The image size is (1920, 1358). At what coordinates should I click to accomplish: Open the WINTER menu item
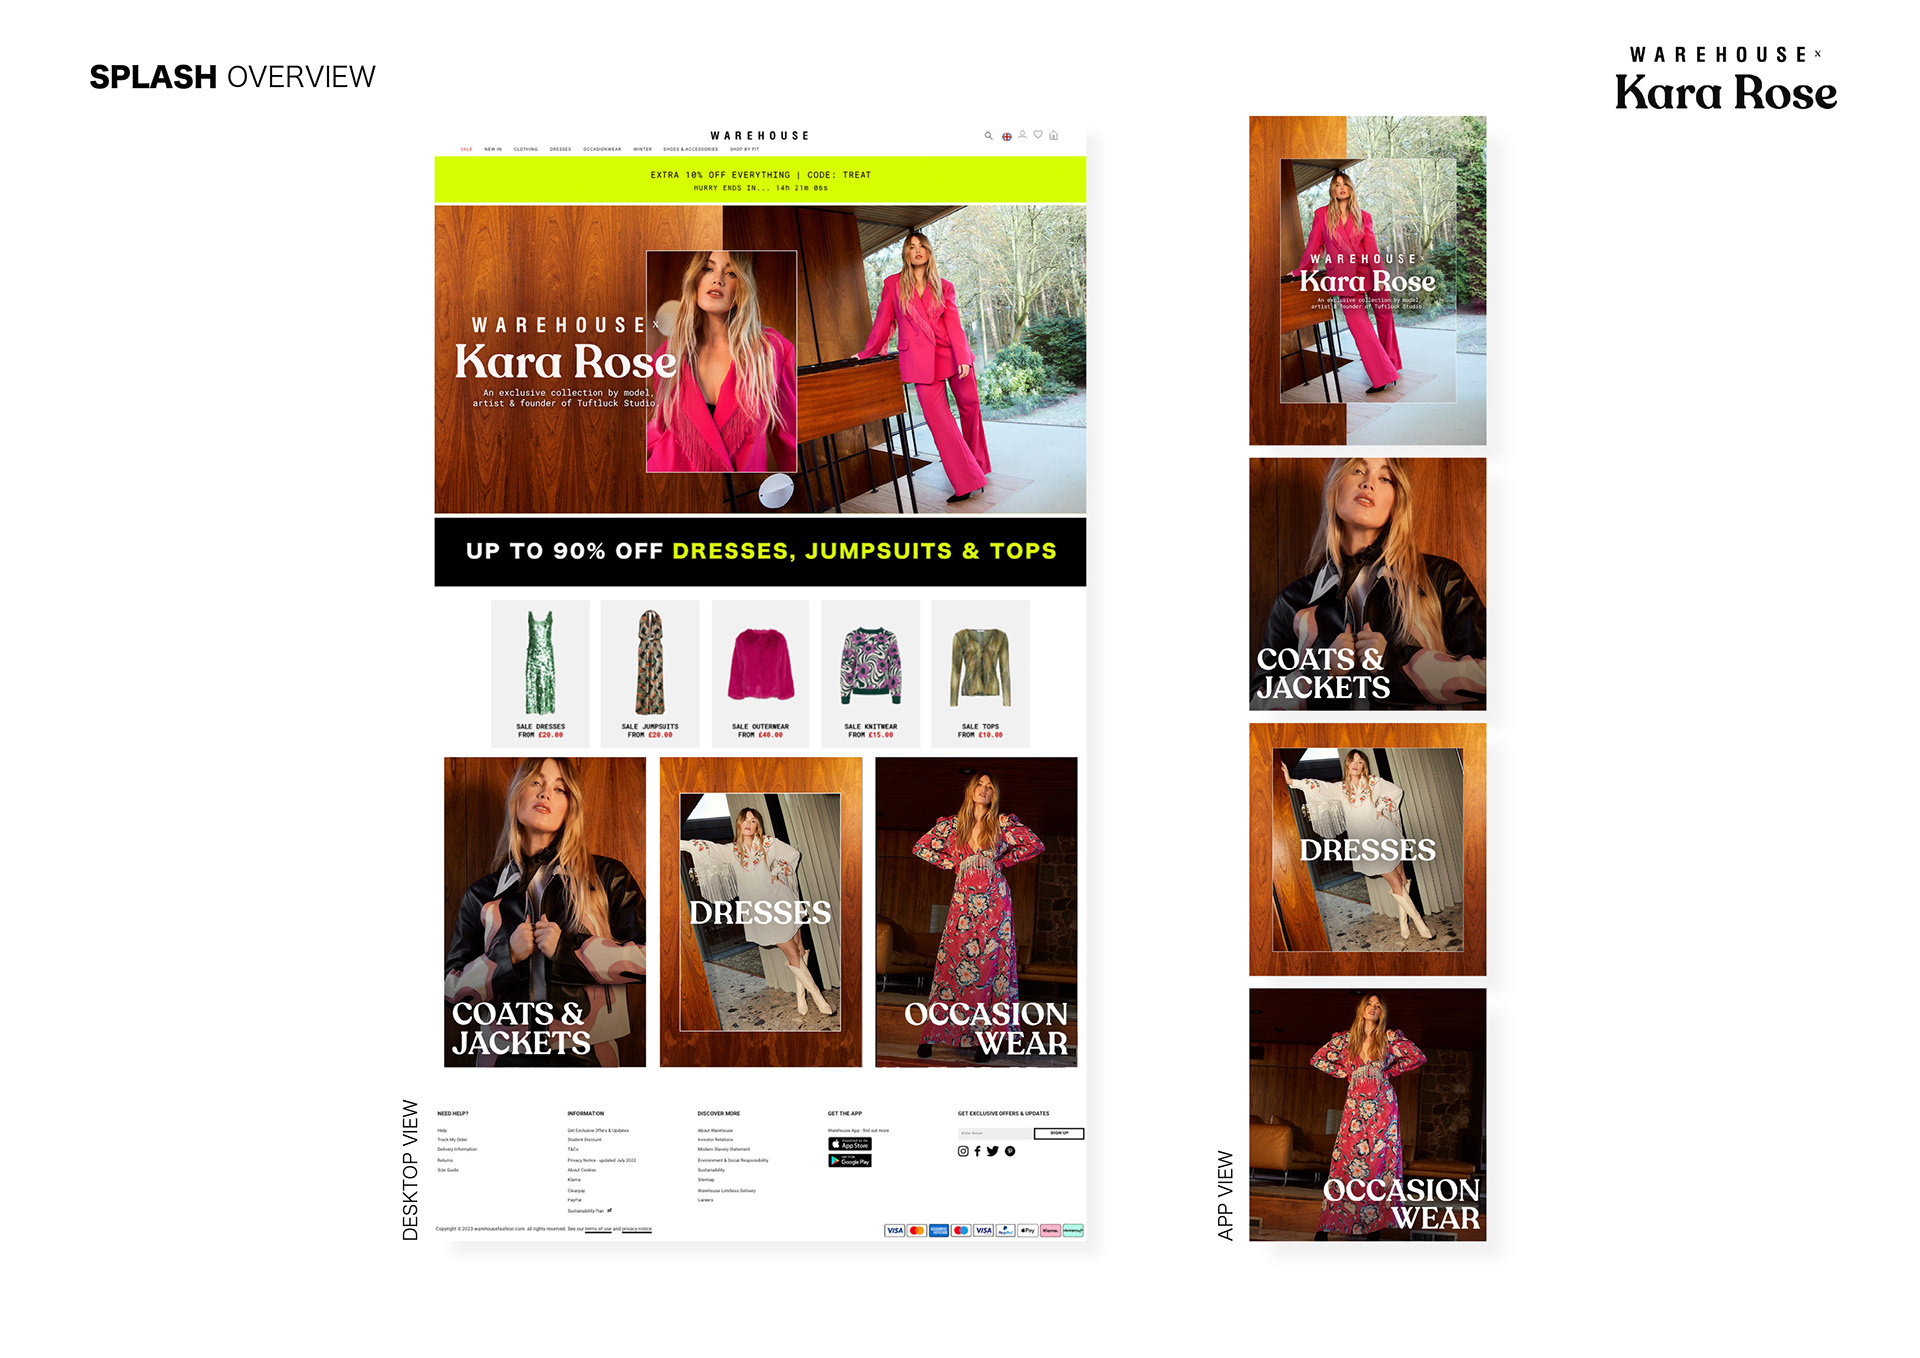(642, 149)
